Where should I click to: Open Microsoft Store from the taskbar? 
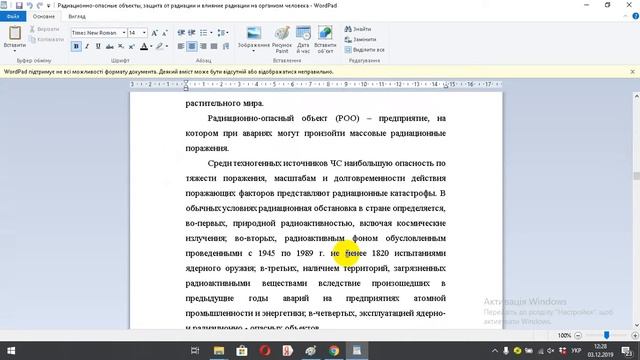tap(242, 351)
